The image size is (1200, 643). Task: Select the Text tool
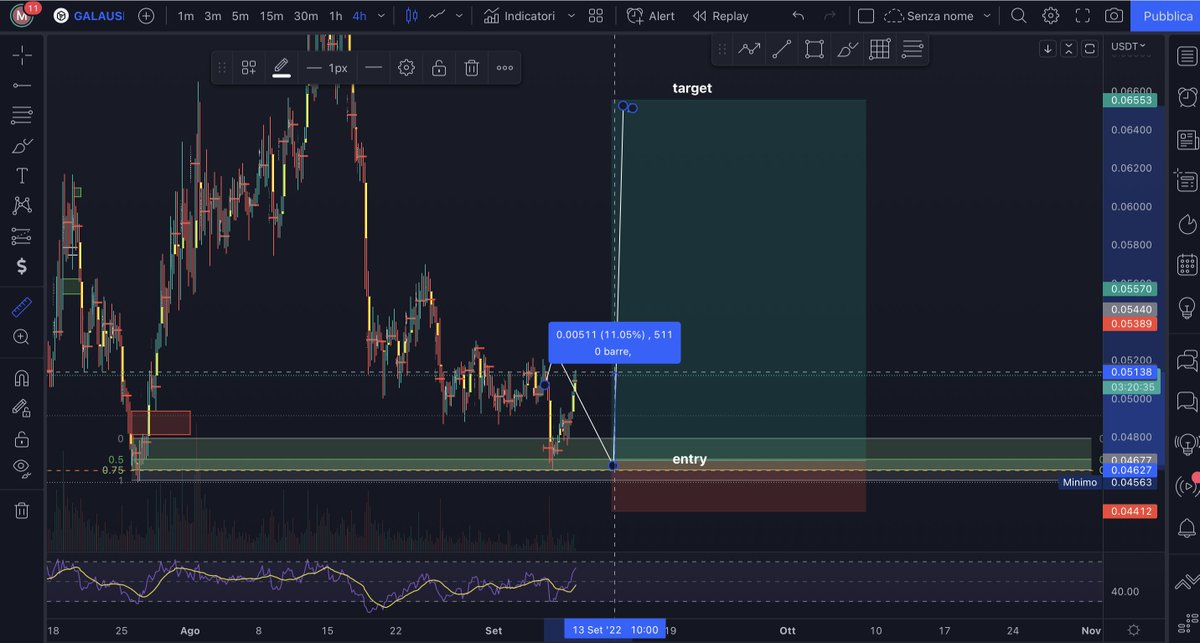coord(21,176)
